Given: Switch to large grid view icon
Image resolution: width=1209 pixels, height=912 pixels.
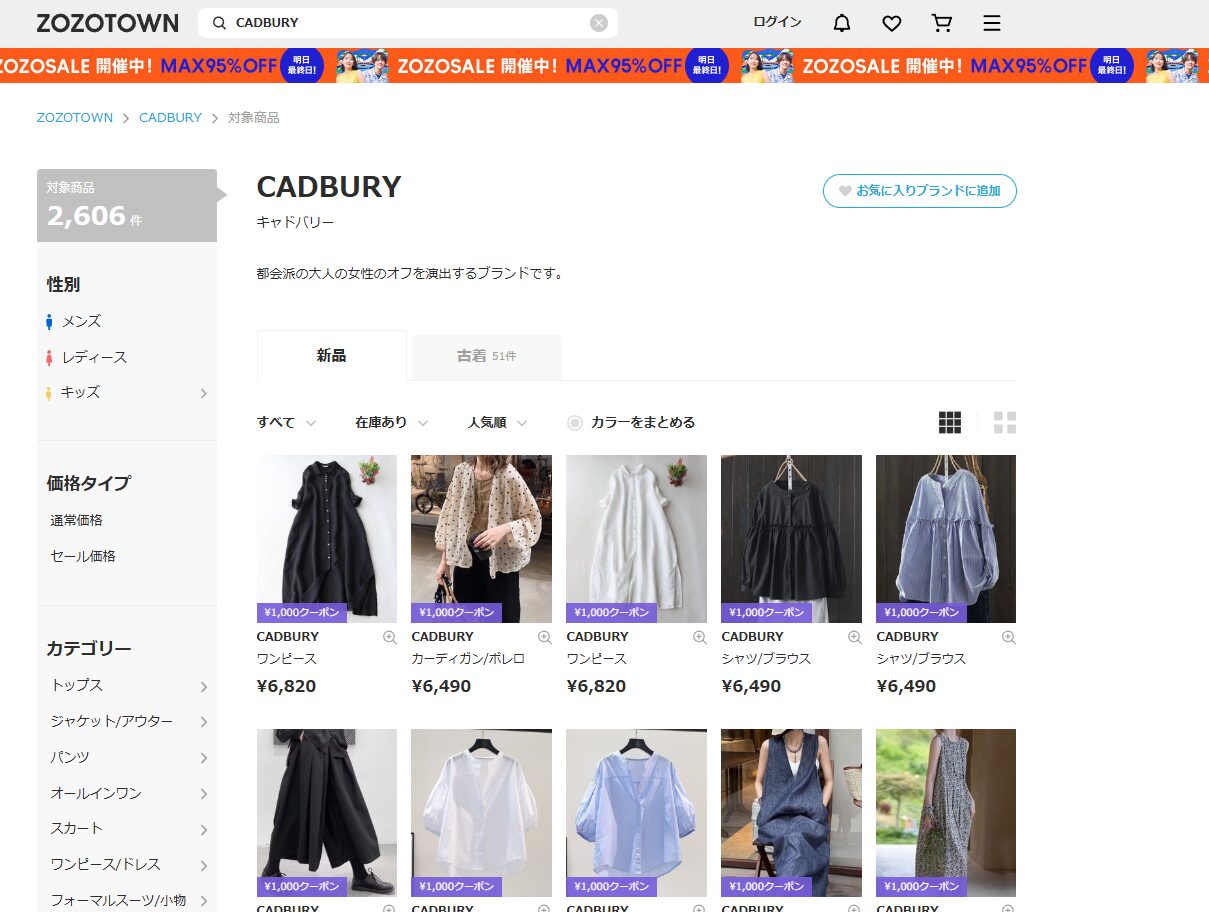Looking at the screenshot, I should pos(1005,422).
